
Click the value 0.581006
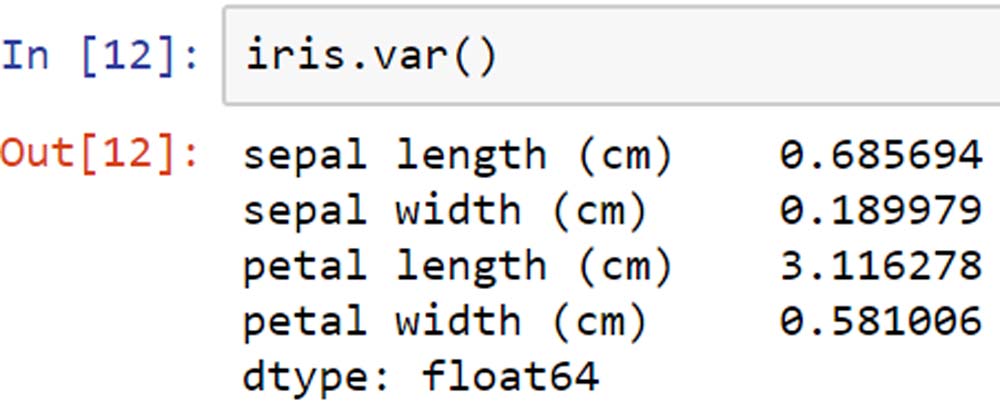pyautogui.click(x=881, y=320)
